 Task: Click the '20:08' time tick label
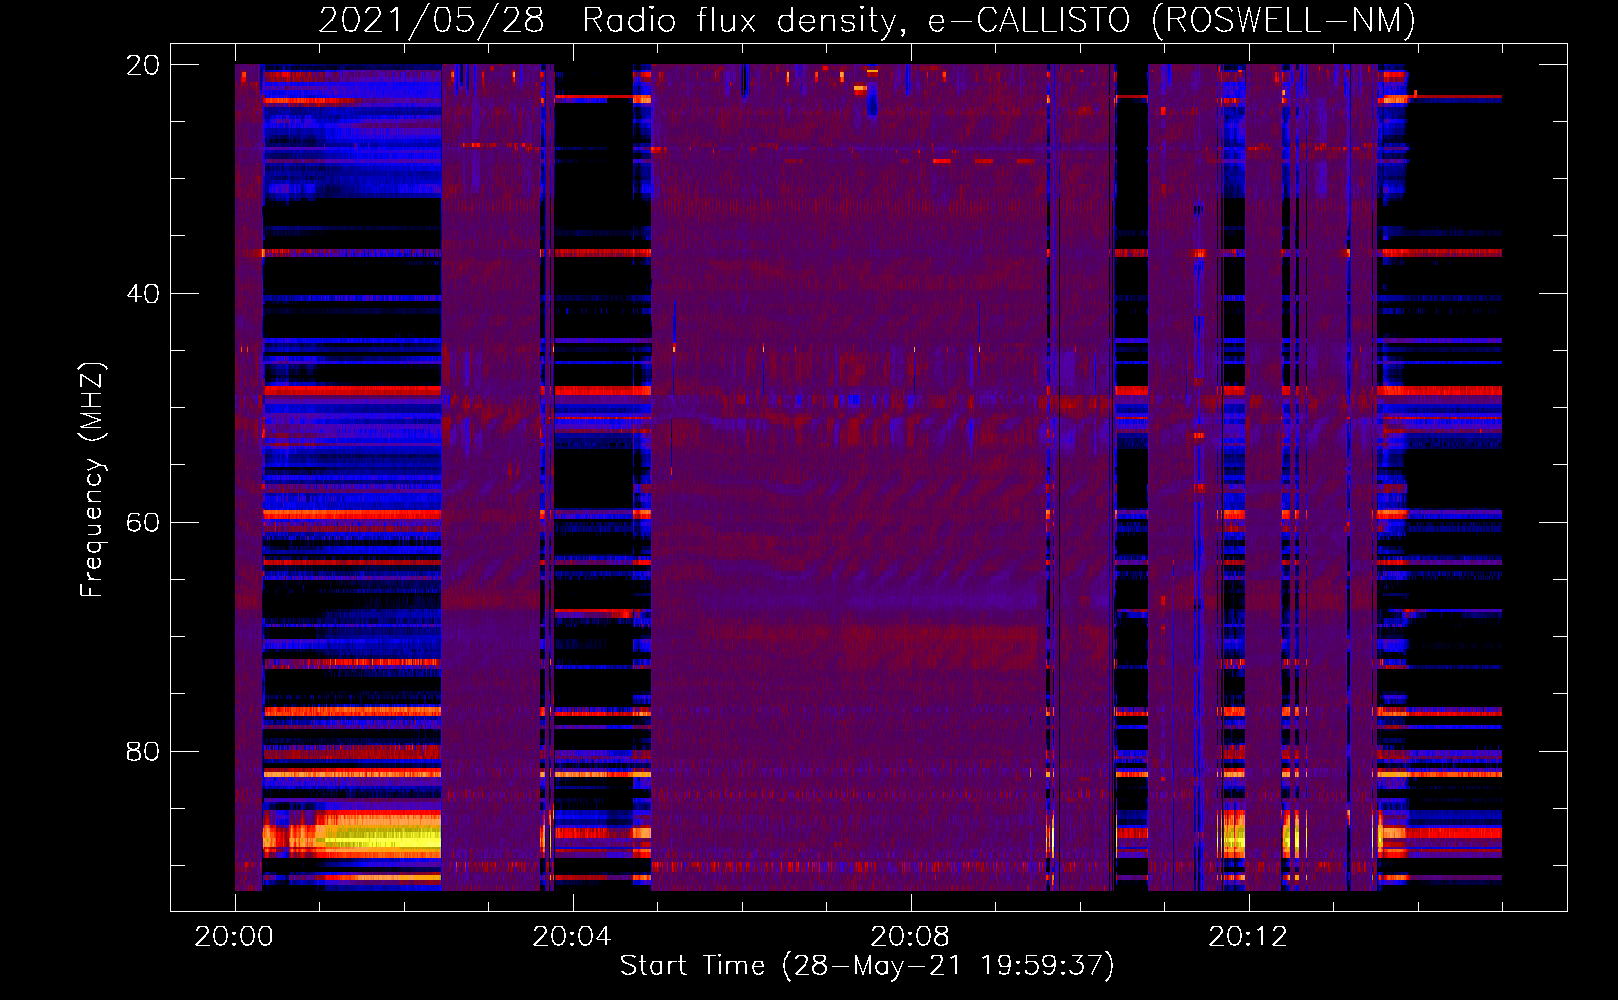(910, 937)
